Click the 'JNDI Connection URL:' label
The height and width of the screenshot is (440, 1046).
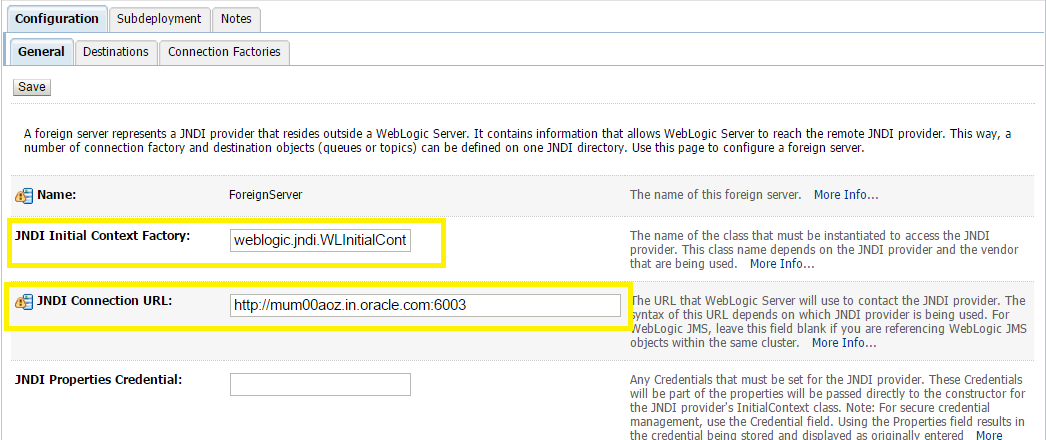tap(105, 301)
